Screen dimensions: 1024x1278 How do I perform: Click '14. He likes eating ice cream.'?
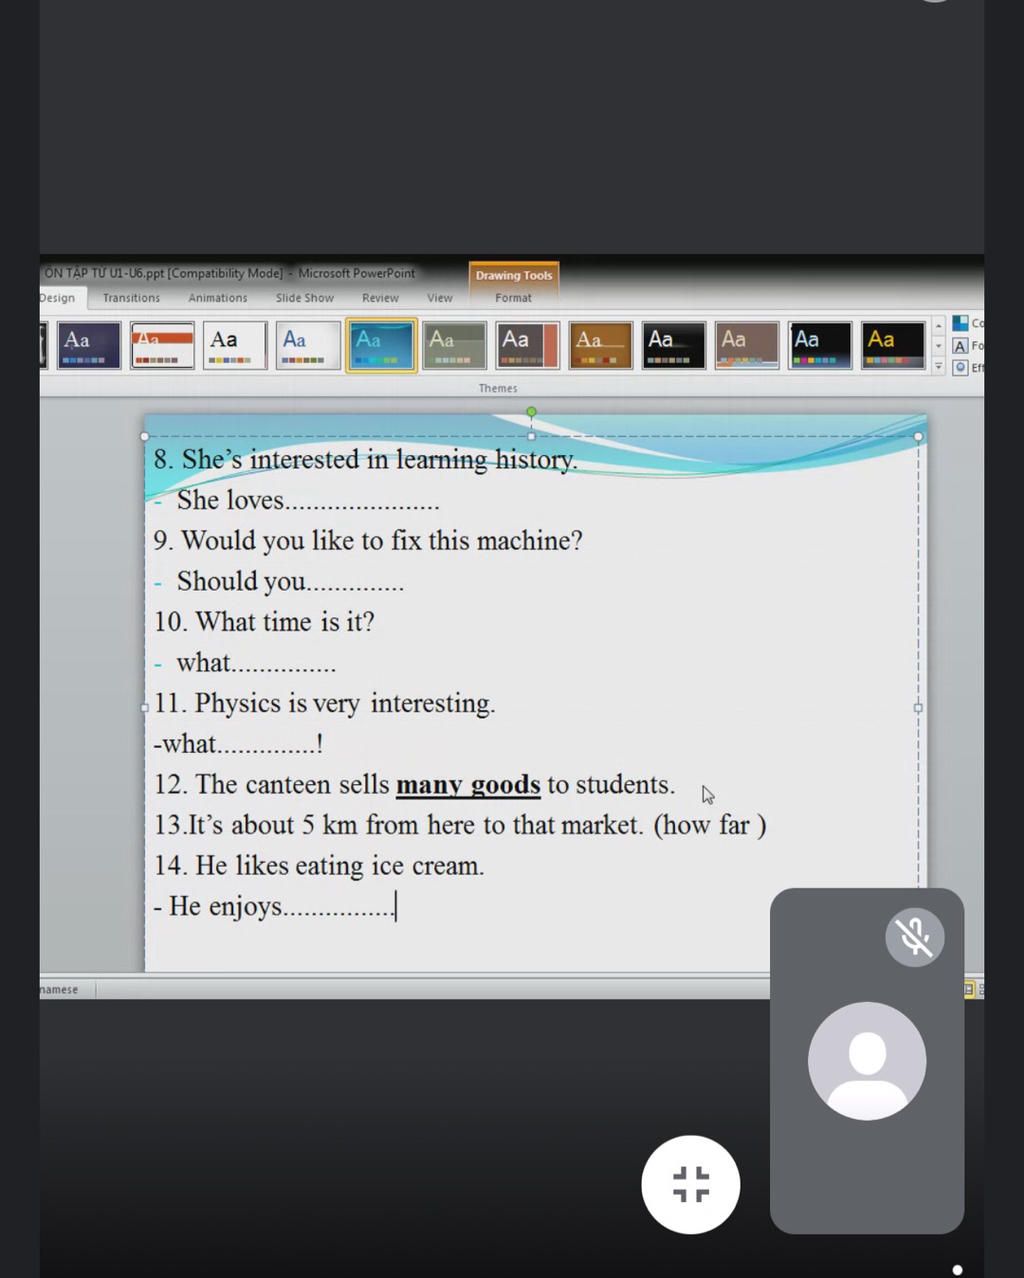coord(319,866)
